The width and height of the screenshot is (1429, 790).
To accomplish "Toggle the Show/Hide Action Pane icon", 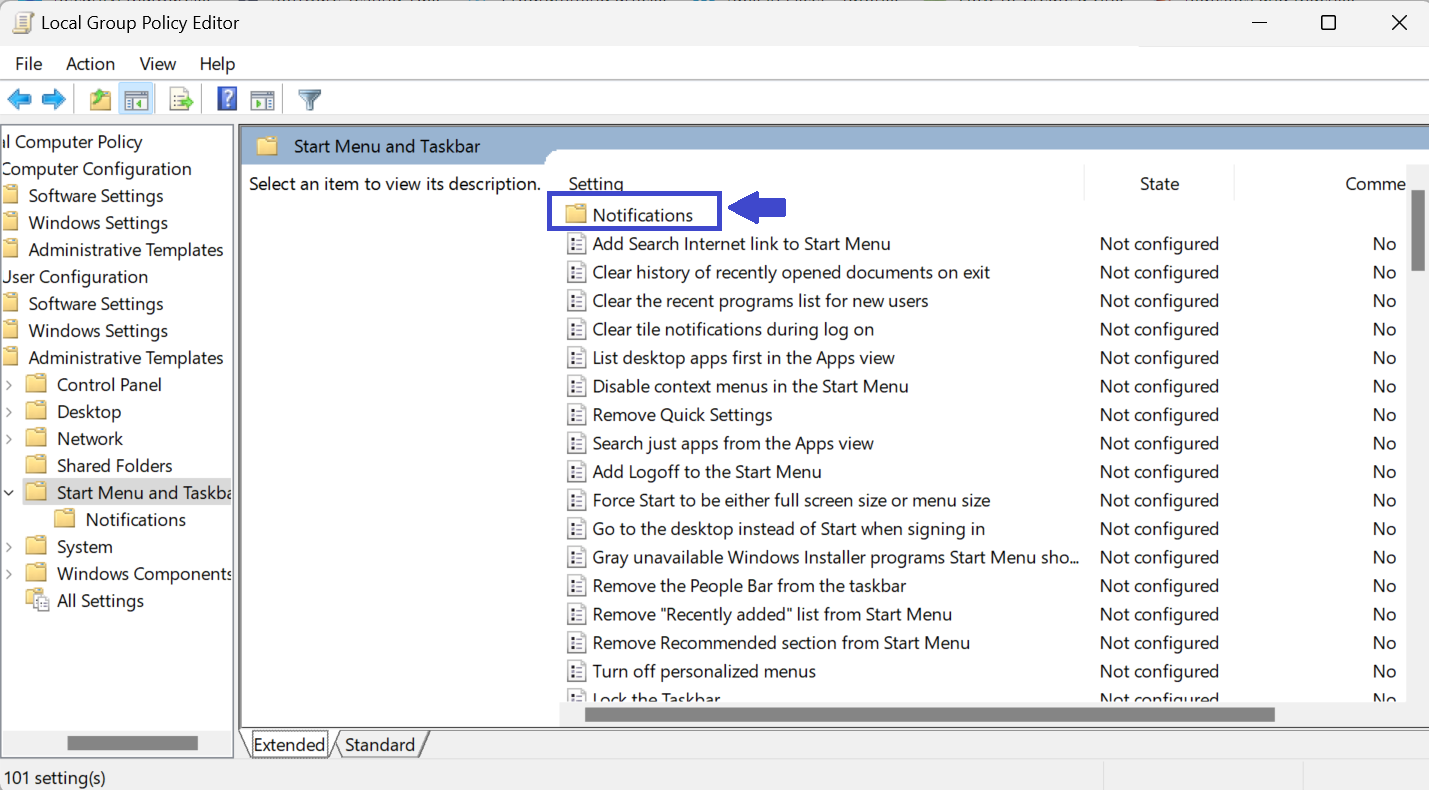I will 262,99.
